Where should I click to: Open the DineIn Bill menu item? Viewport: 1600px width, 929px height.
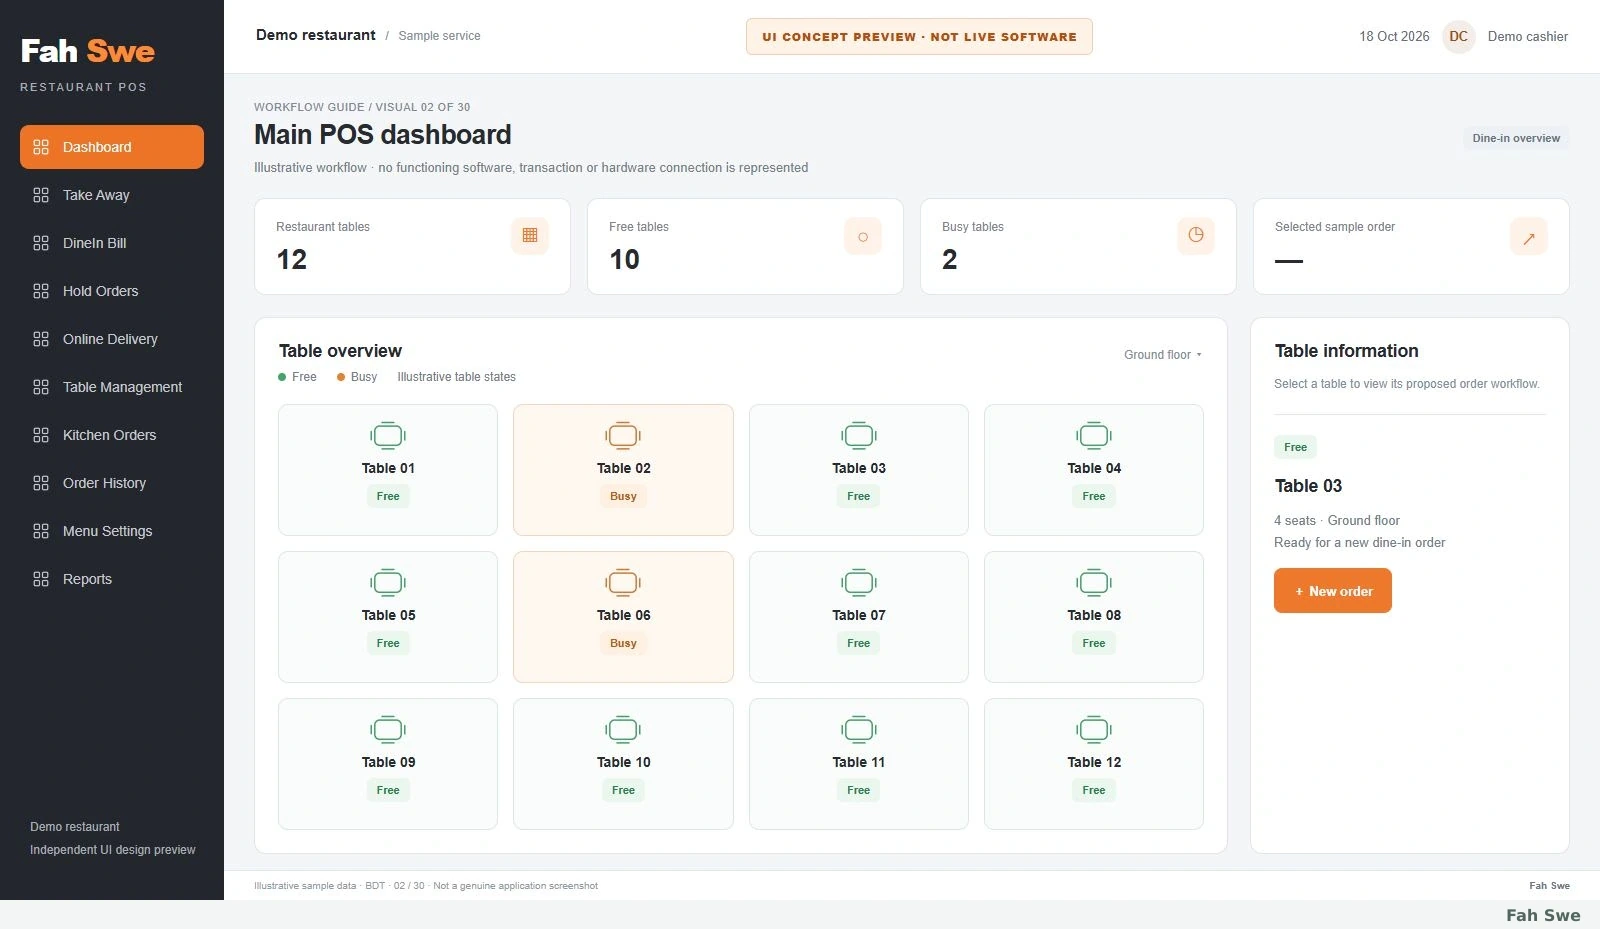click(x=112, y=243)
